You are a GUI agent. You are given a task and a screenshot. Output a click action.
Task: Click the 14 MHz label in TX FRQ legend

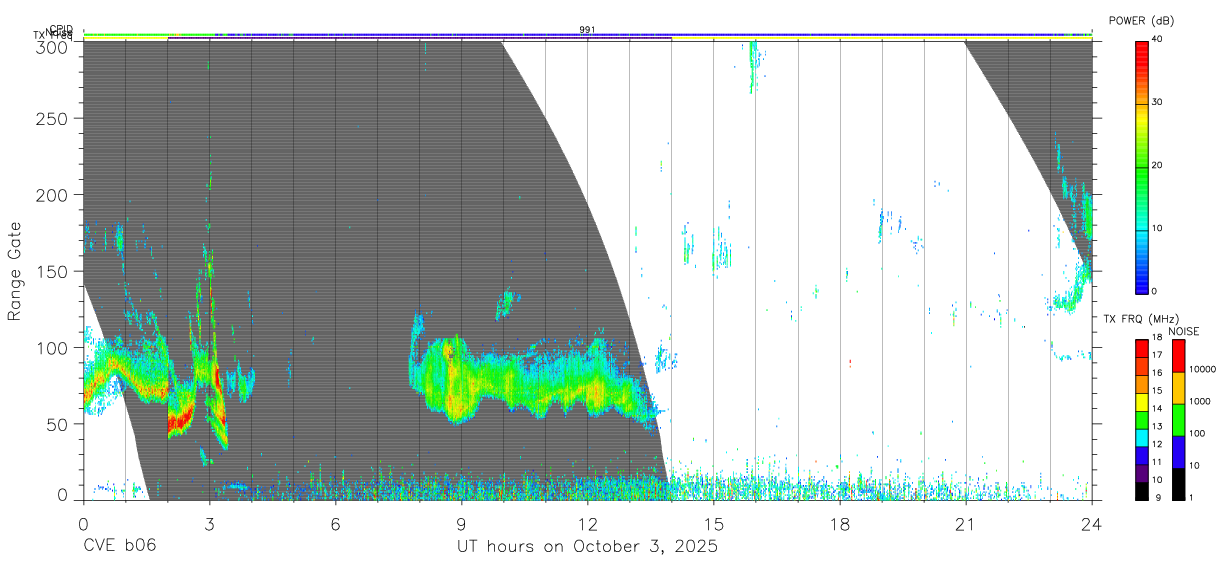pyautogui.click(x=1156, y=409)
